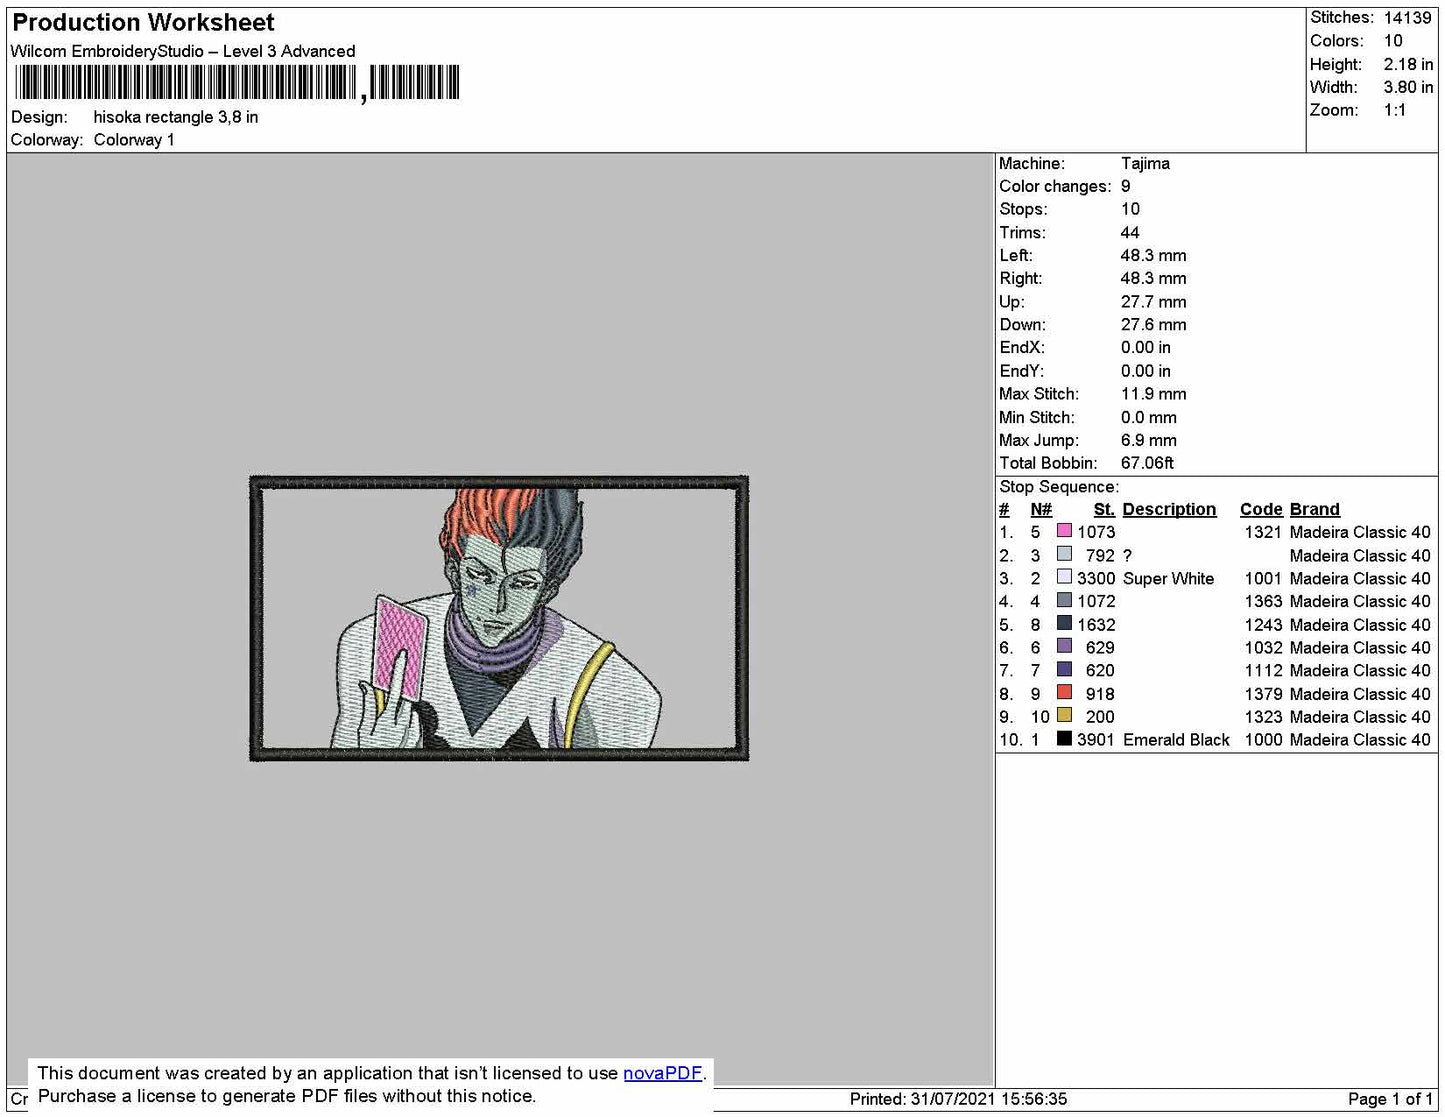Viewport: 1445px width, 1117px height.
Task: Click the Width value 3.80 in
Action: [x=1408, y=87]
